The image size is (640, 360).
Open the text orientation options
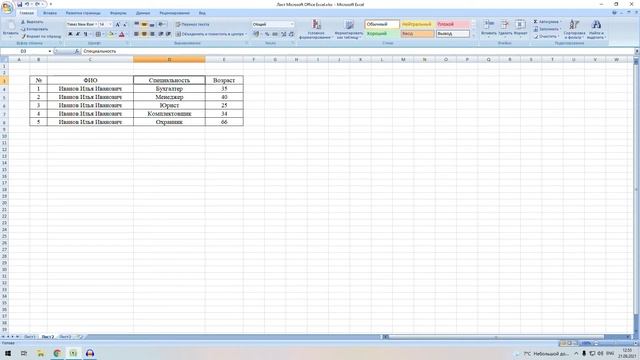click(162, 24)
